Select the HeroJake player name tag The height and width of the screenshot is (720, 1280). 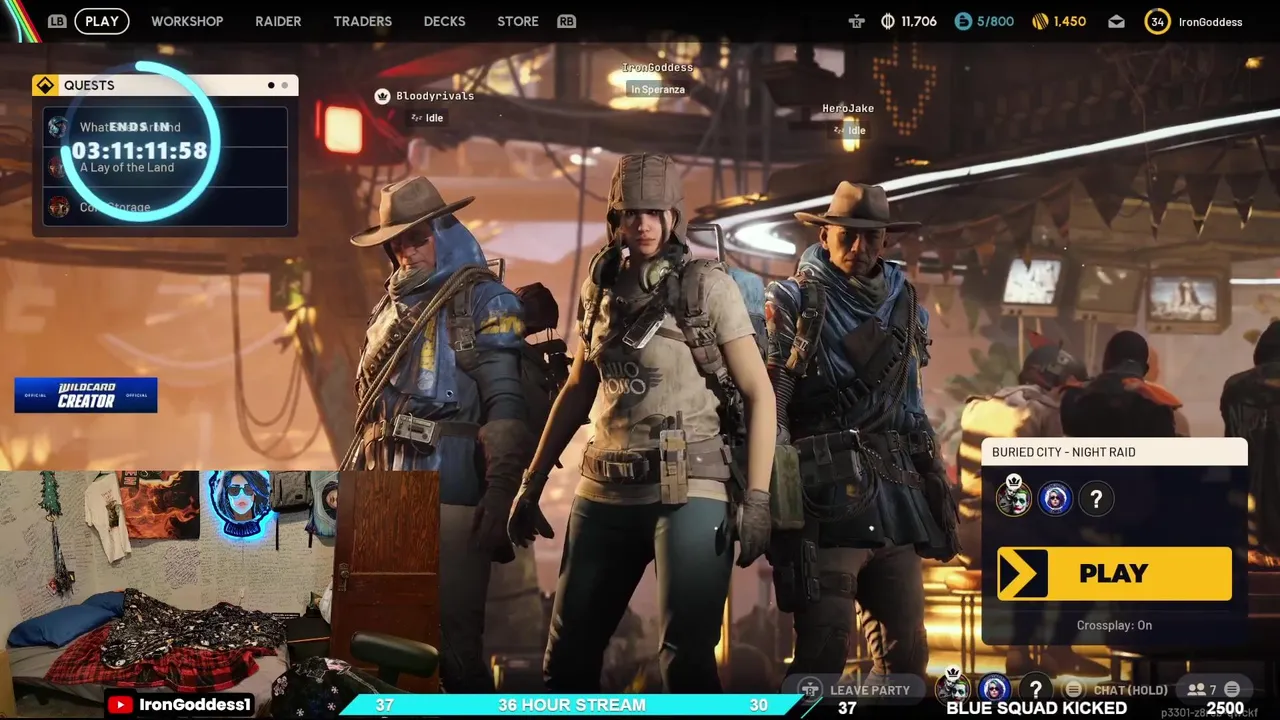coord(848,108)
